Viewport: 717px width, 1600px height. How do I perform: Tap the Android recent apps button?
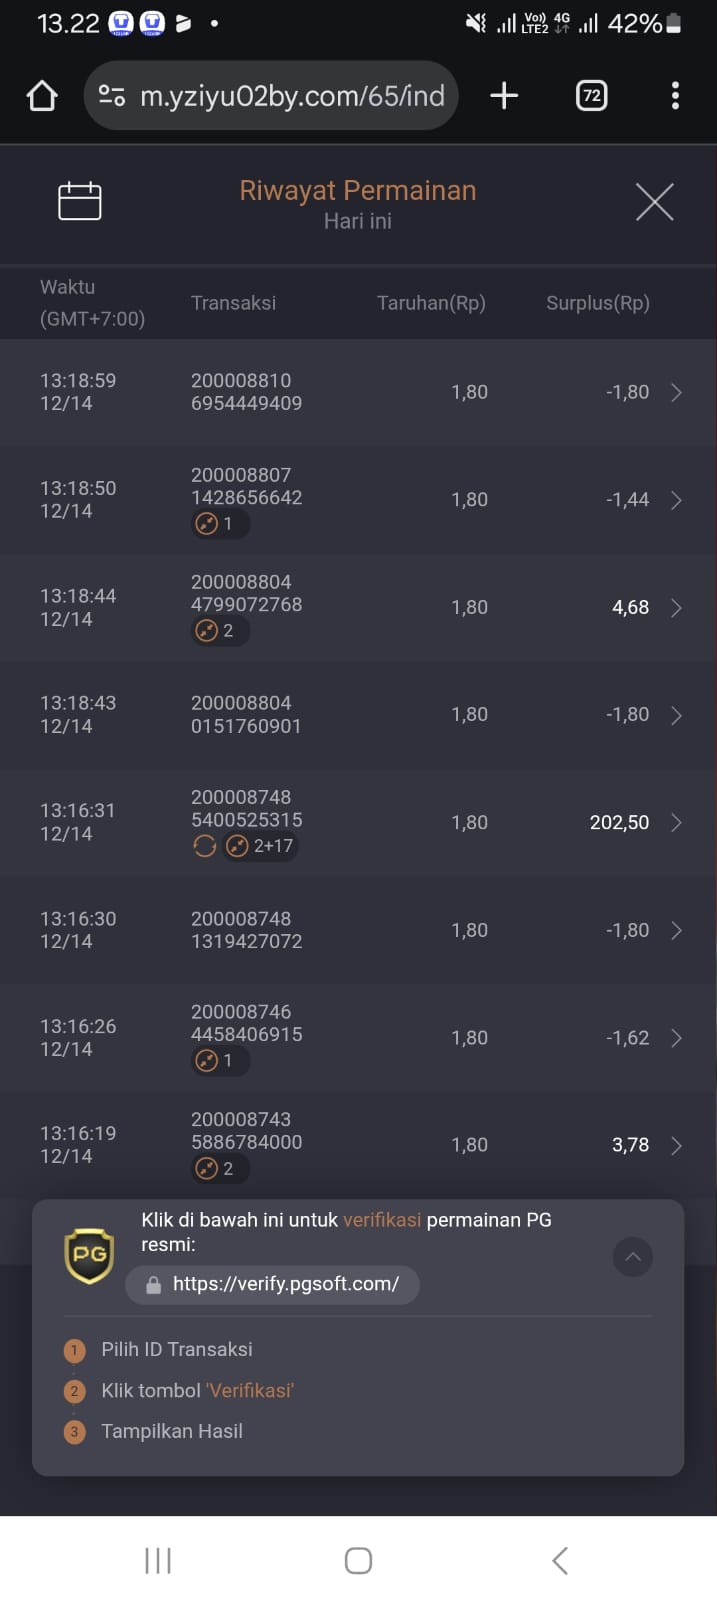point(158,1560)
